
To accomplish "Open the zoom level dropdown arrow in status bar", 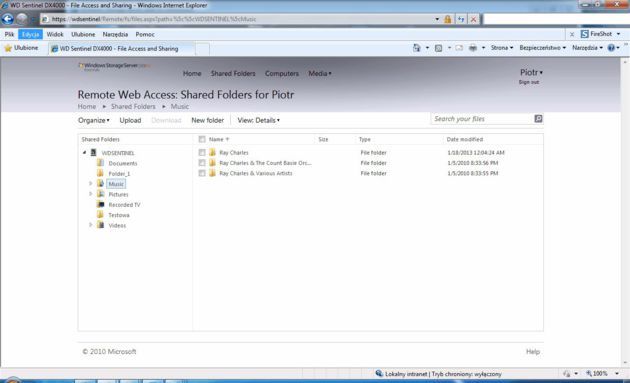I will click(617, 374).
